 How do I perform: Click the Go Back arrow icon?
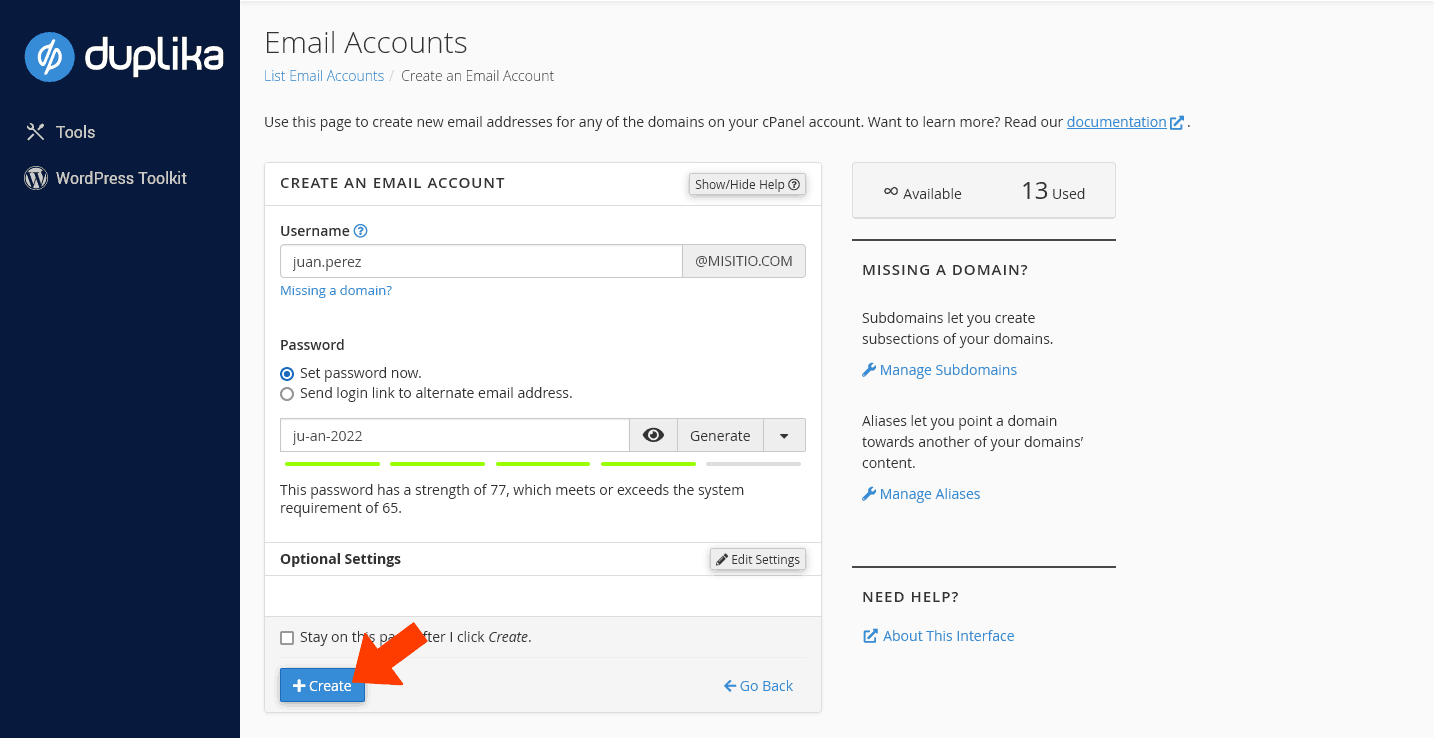pos(730,686)
